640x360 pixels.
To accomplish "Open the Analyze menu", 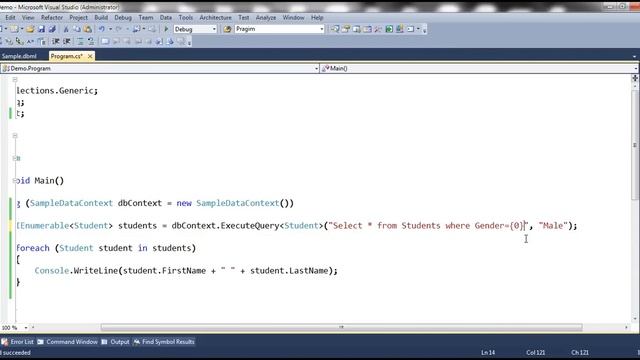I will [x=266, y=18].
